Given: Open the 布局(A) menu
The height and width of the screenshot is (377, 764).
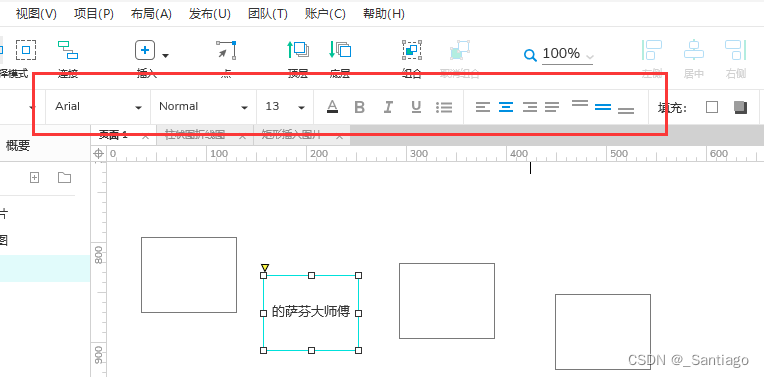Looking at the screenshot, I should tap(151, 14).
